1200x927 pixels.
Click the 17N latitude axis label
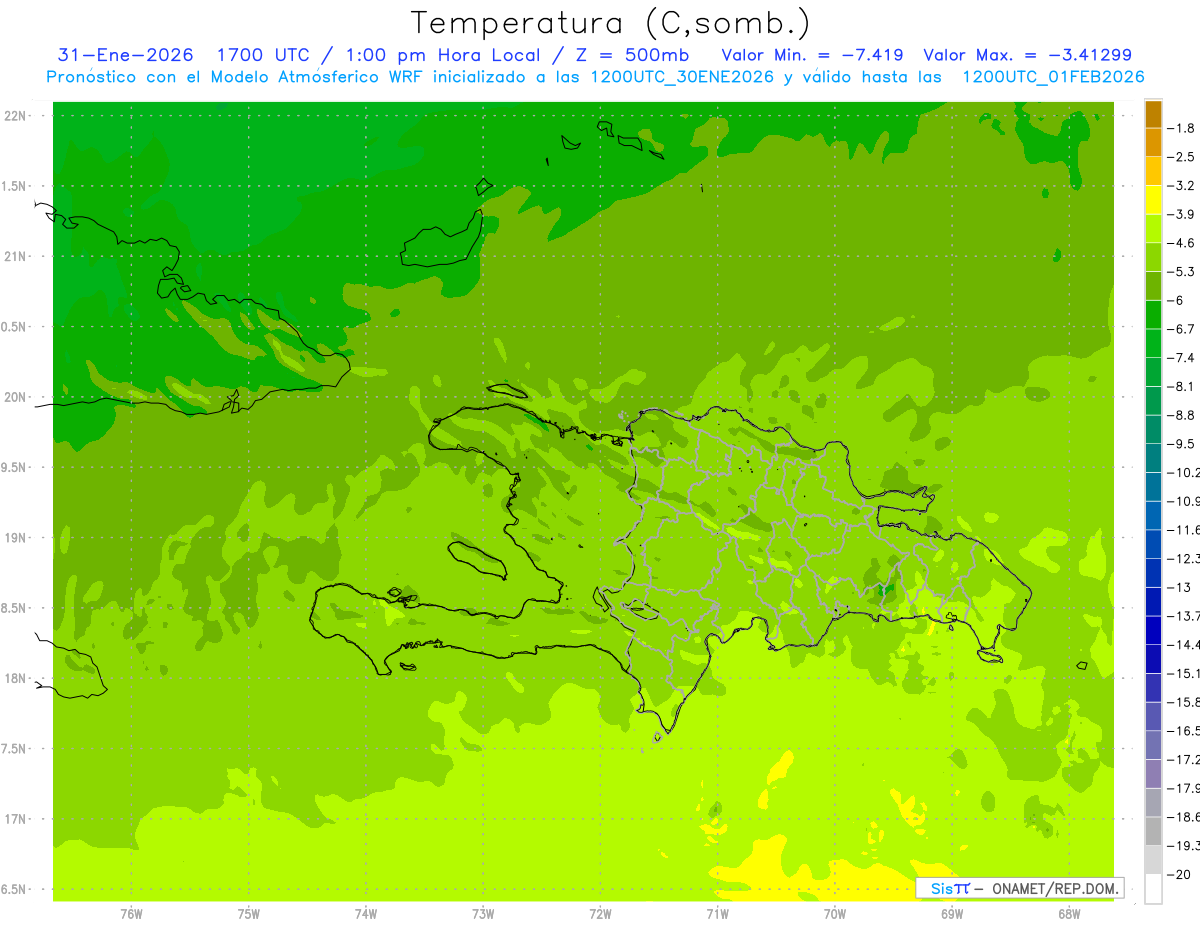[x=15, y=819]
